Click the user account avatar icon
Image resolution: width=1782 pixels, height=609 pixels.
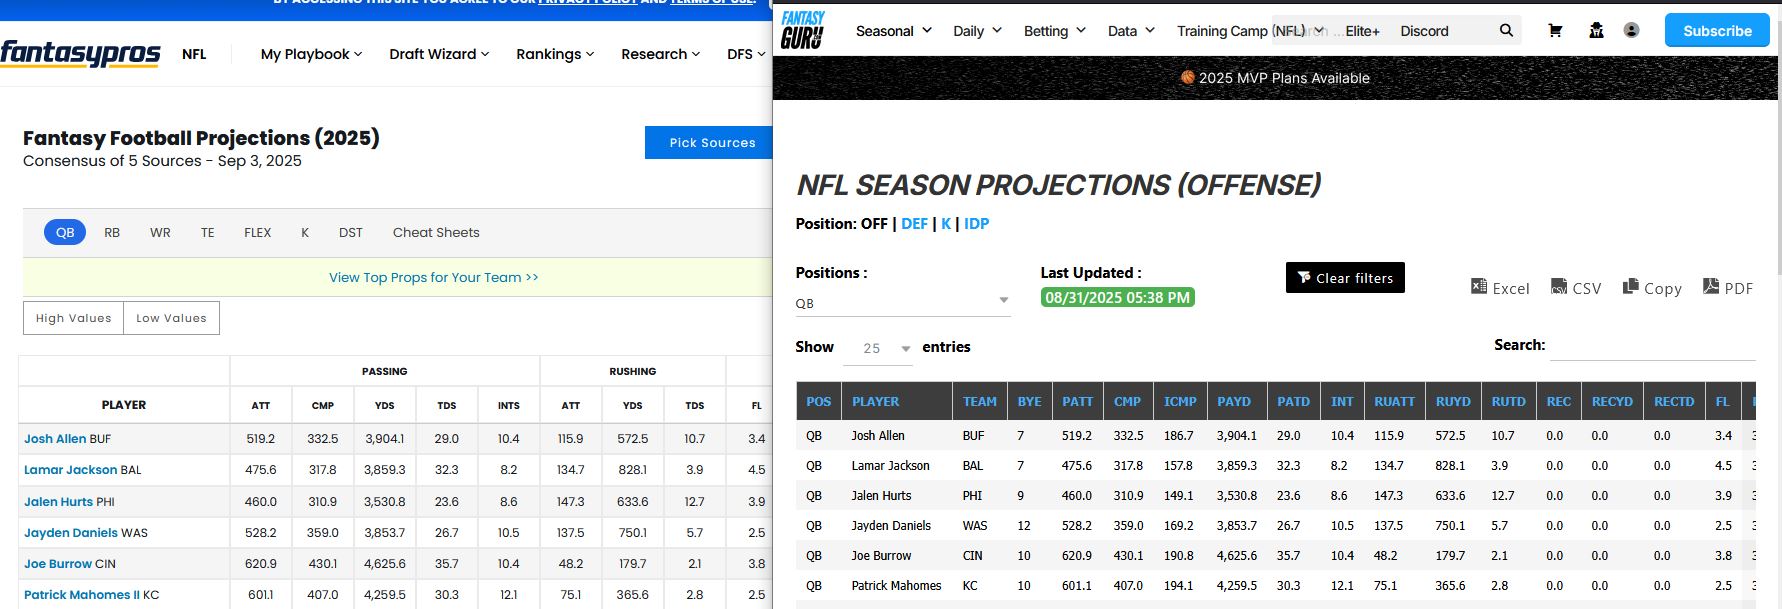[x=1631, y=31]
